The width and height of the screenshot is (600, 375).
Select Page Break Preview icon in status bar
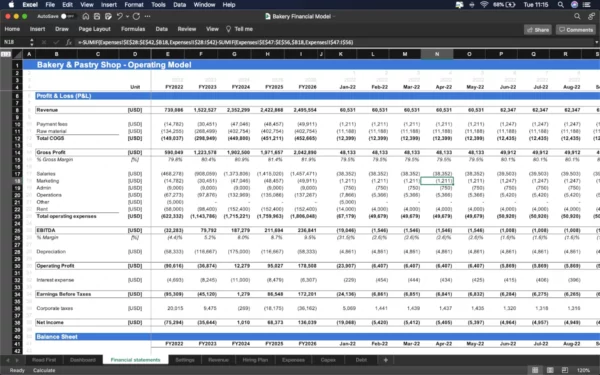click(565, 370)
